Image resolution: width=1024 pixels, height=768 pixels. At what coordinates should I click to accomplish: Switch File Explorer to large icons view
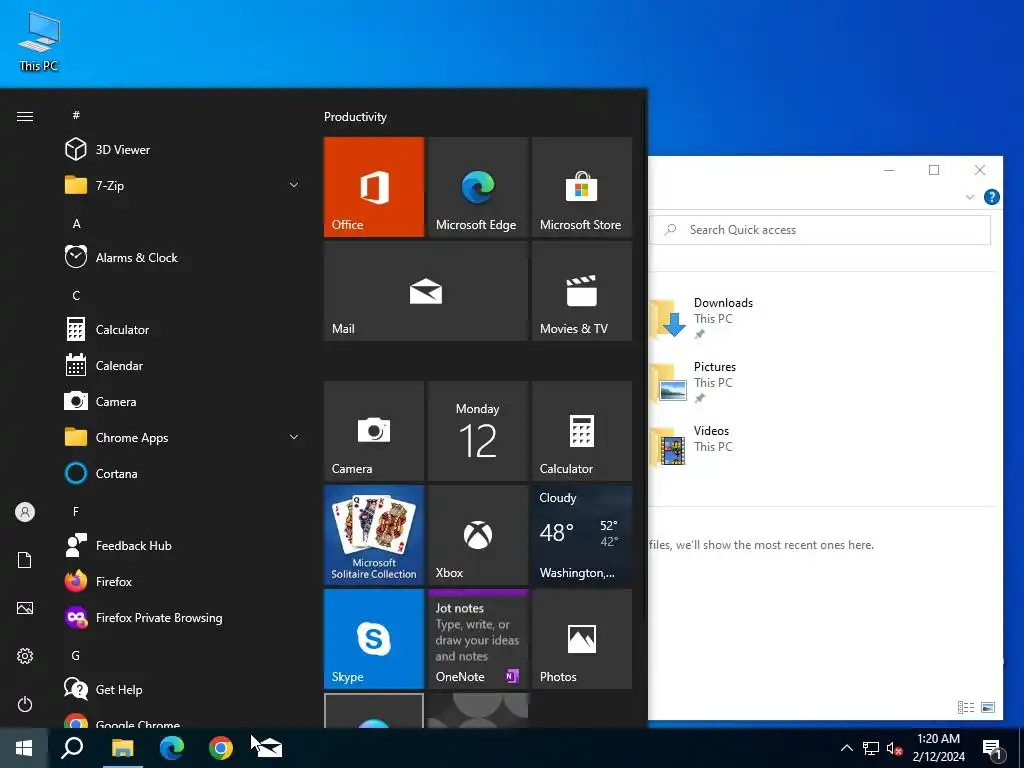pyautogui.click(x=988, y=707)
